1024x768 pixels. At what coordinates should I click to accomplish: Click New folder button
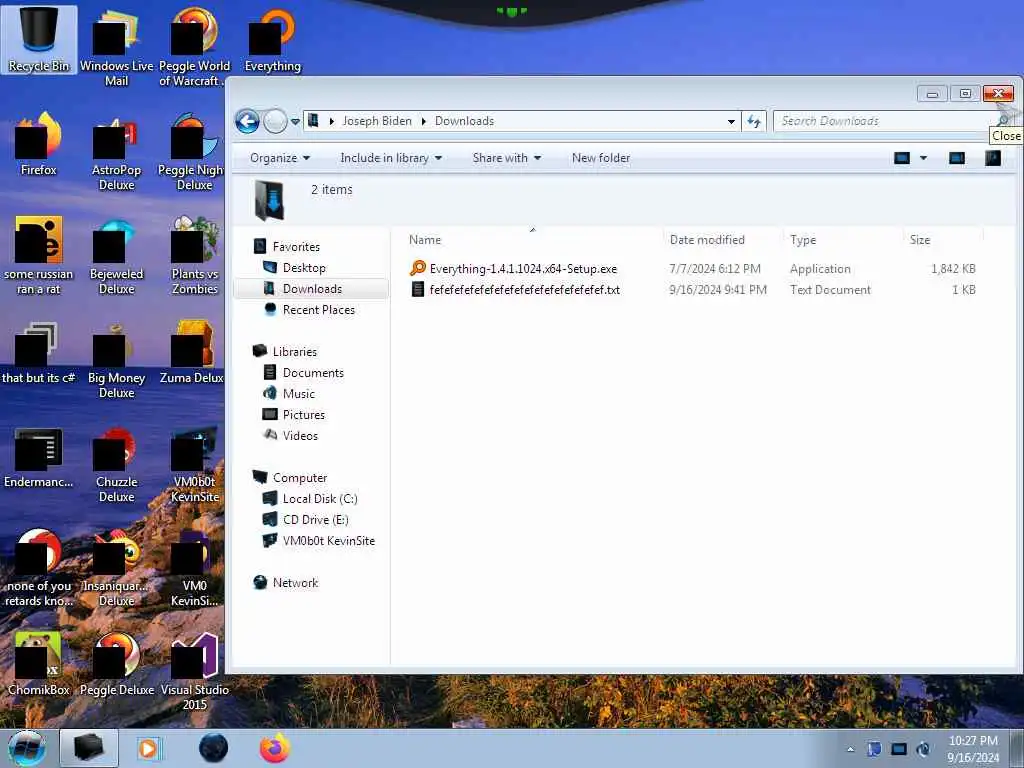click(601, 158)
